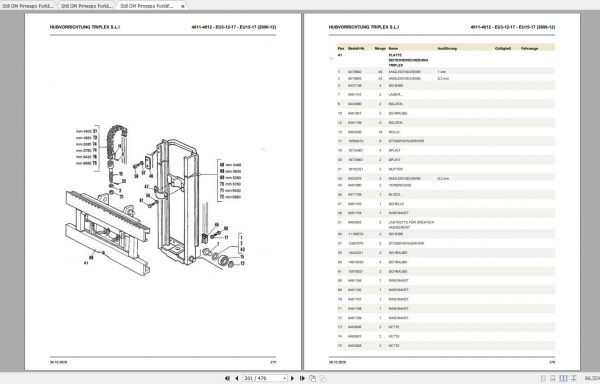This screenshot has width=600, height=384.
Task: Close the active document tab
Action: click(x=183, y=6)
